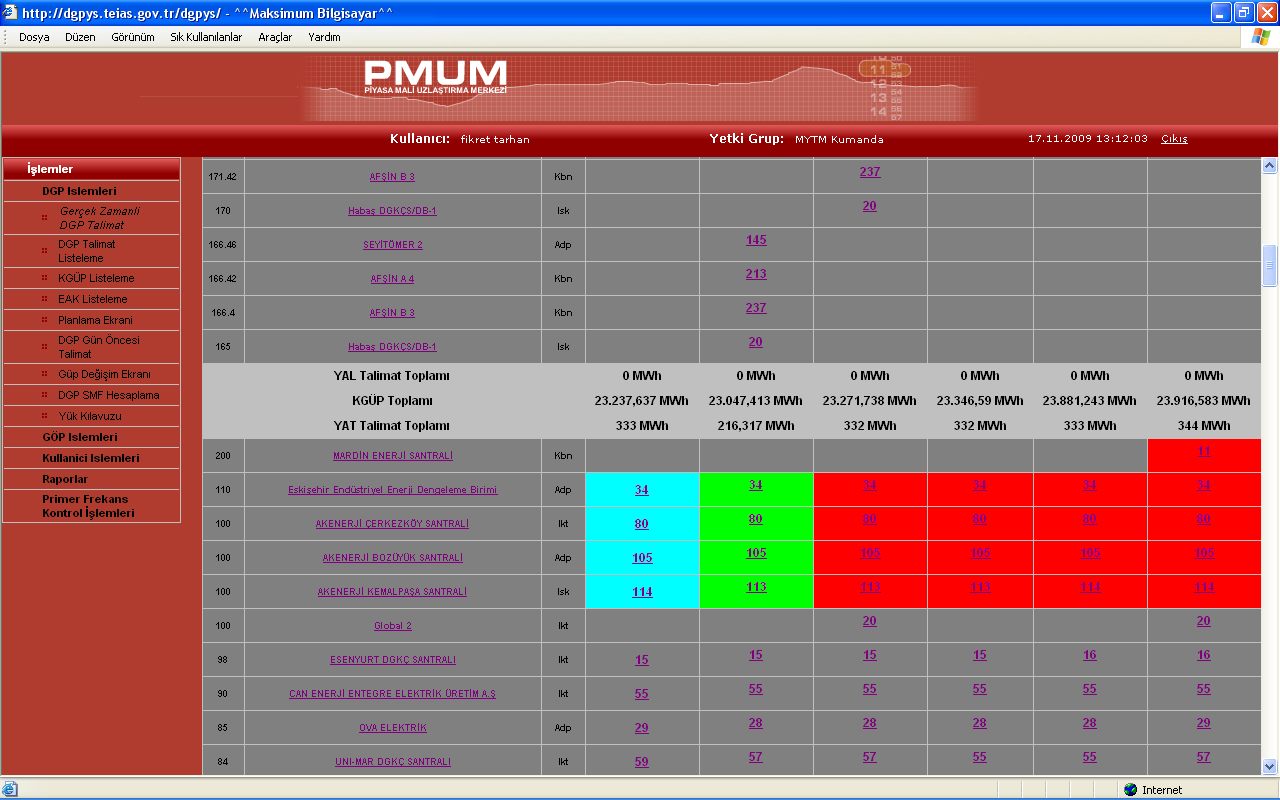Click the MARDİN ENERJİ SANTRALİ link
Screen dimensions: 1280x800
pyautogui.click(x=393, y=456)
